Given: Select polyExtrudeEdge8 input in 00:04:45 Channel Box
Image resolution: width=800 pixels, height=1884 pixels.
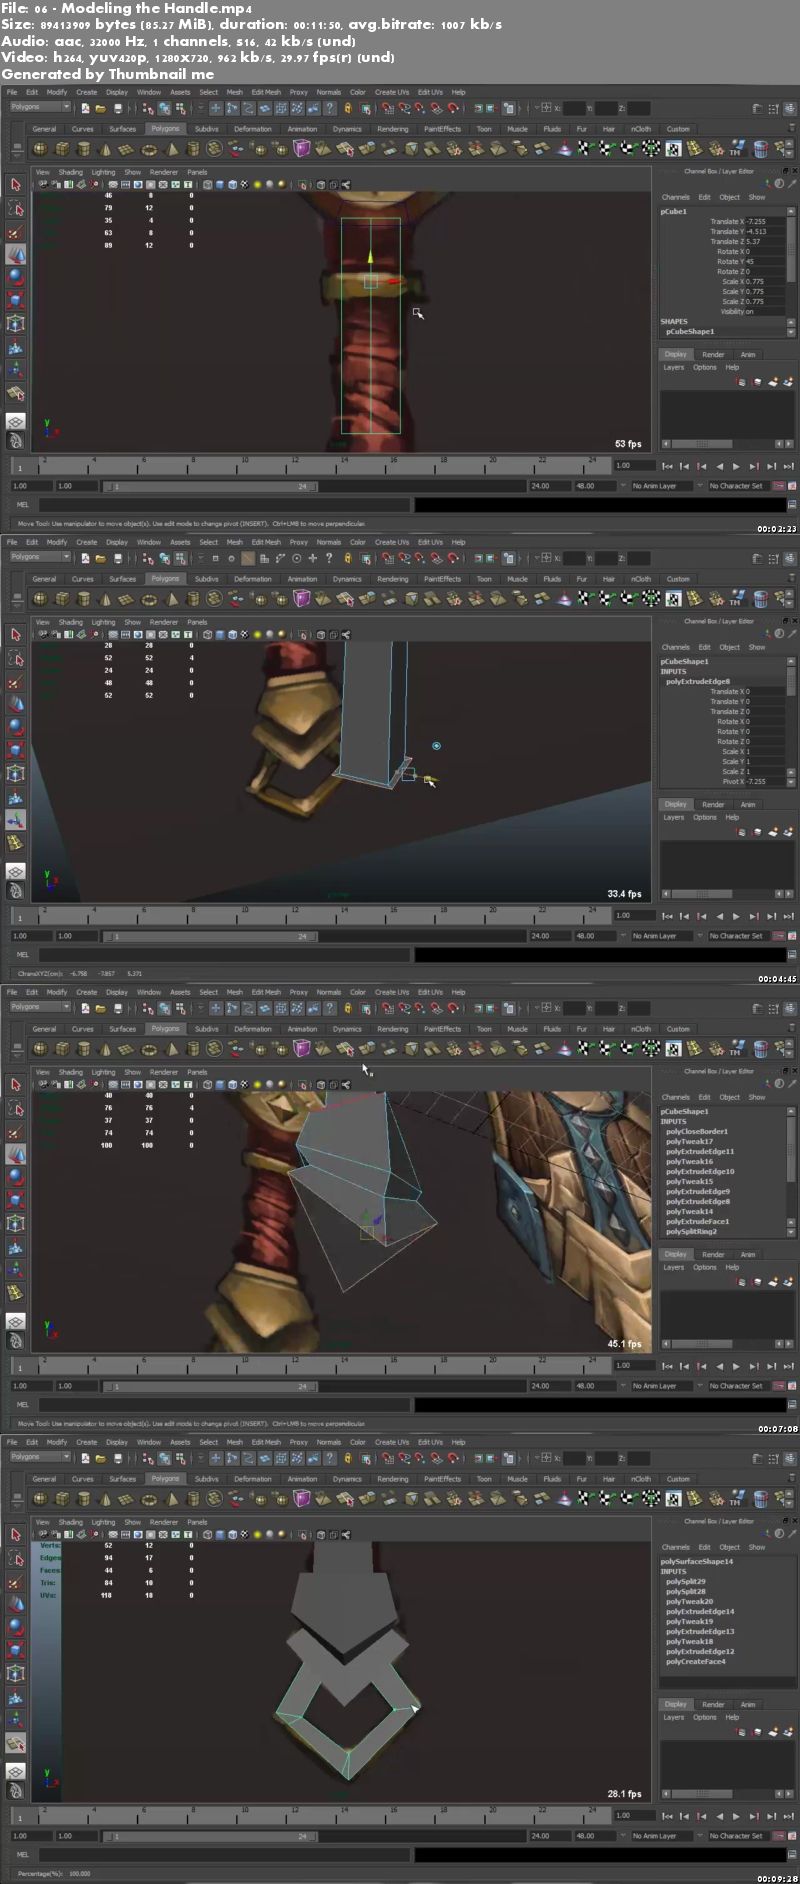Looking at the screenshot, I should [698, 682].
